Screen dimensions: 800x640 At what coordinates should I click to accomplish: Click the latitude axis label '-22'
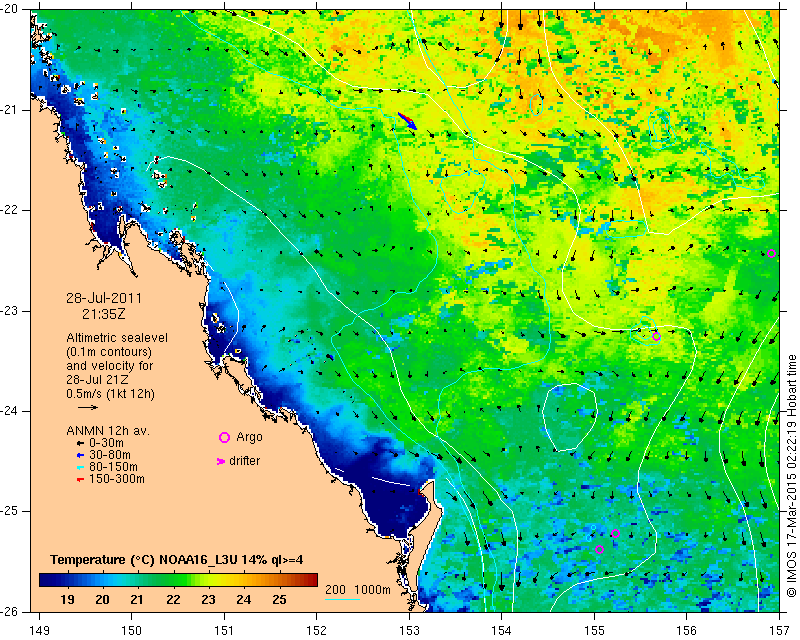tap(10, 210)
